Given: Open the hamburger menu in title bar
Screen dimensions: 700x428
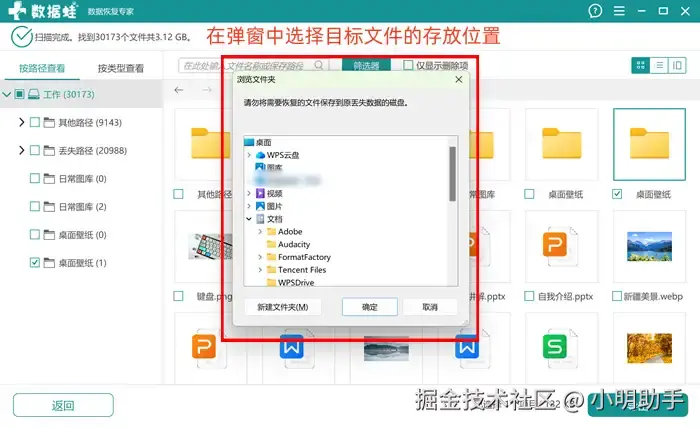Looking at the screenshot, I should [619, 11].
